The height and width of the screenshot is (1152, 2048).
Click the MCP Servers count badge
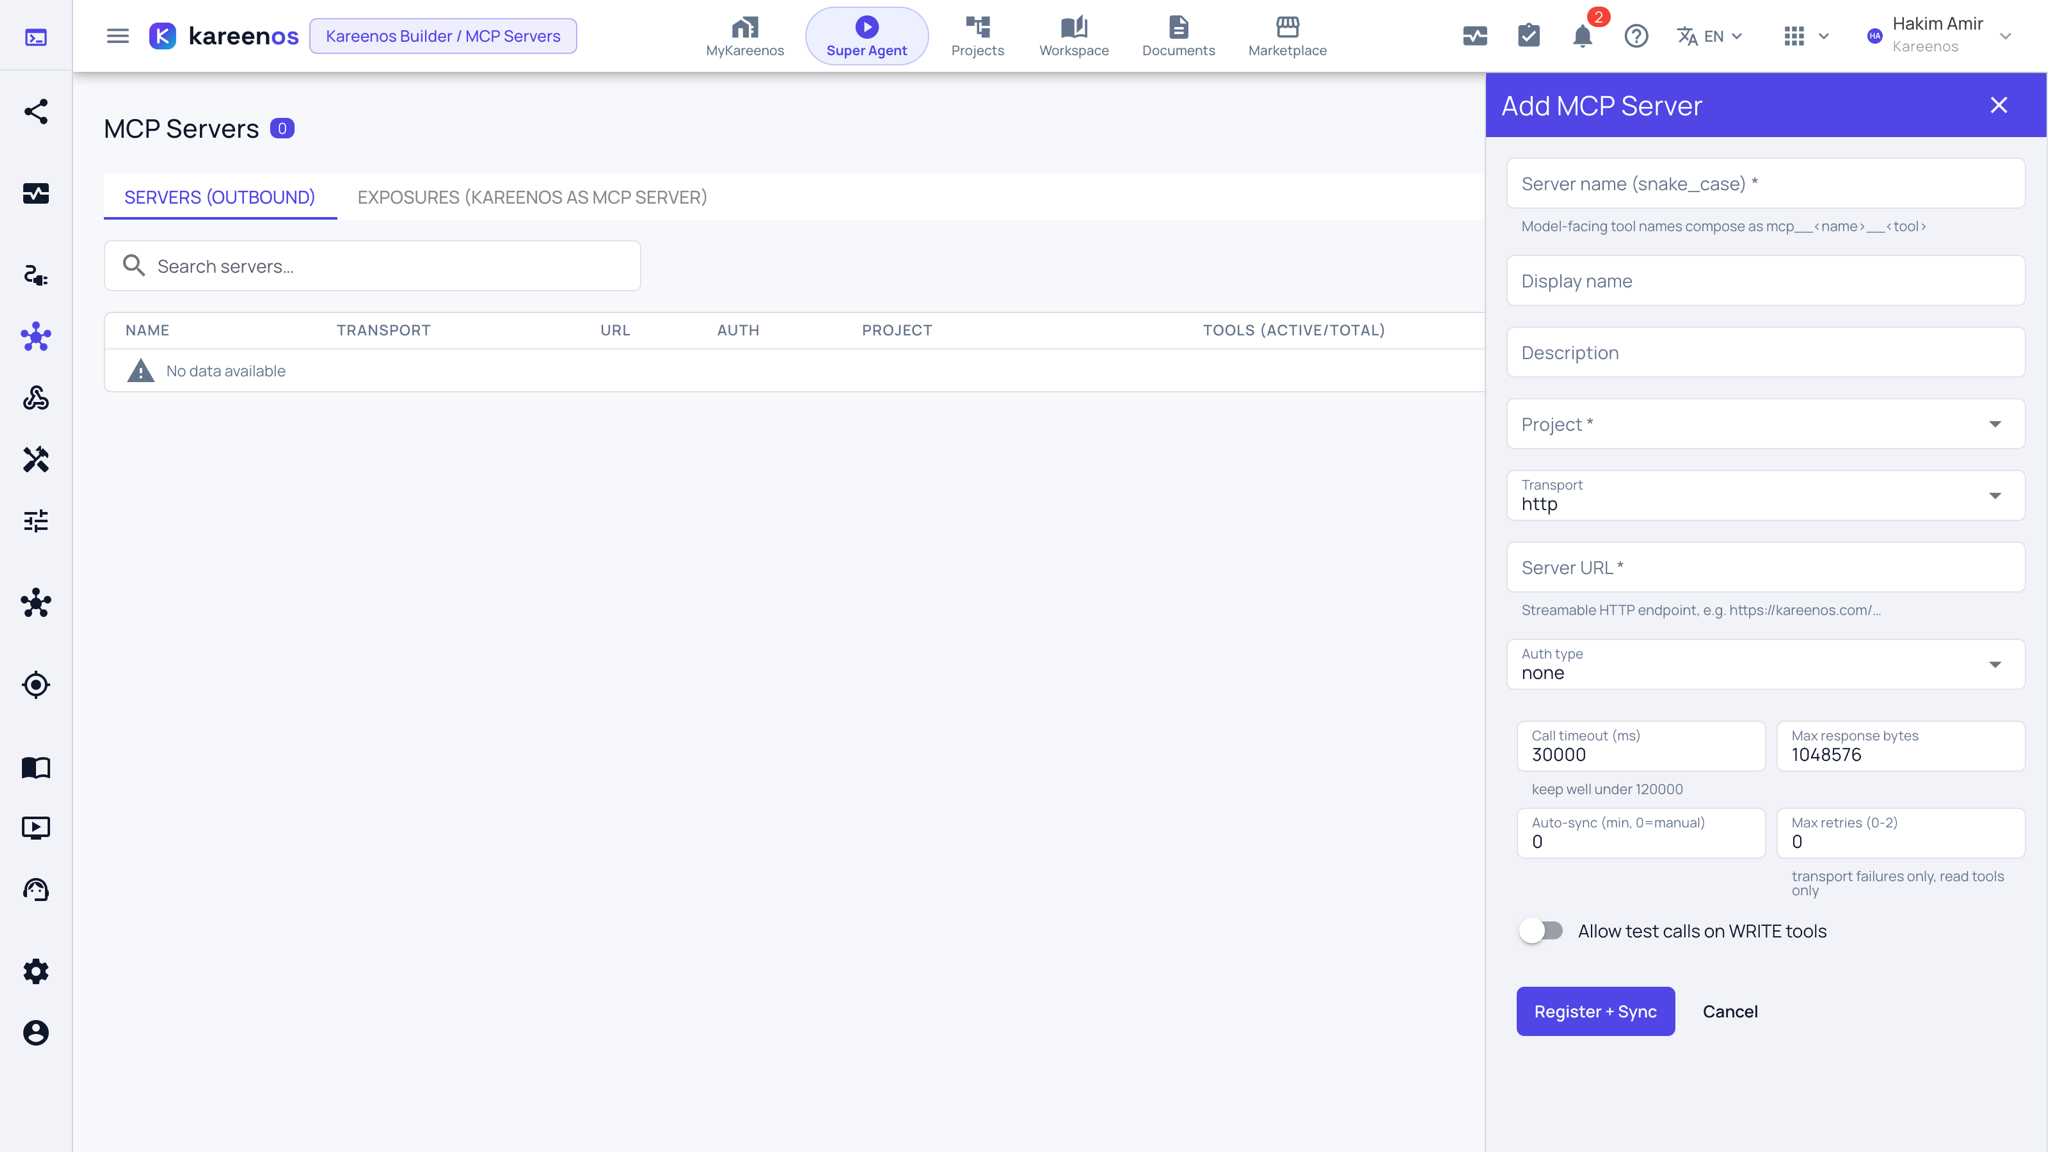point(282,128)
